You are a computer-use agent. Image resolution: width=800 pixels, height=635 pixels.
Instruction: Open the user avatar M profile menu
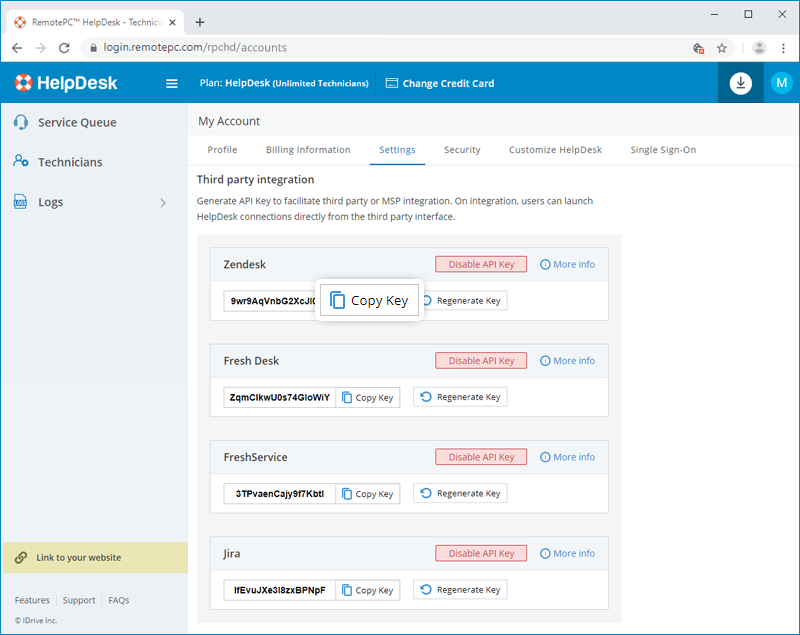[781, 83]
